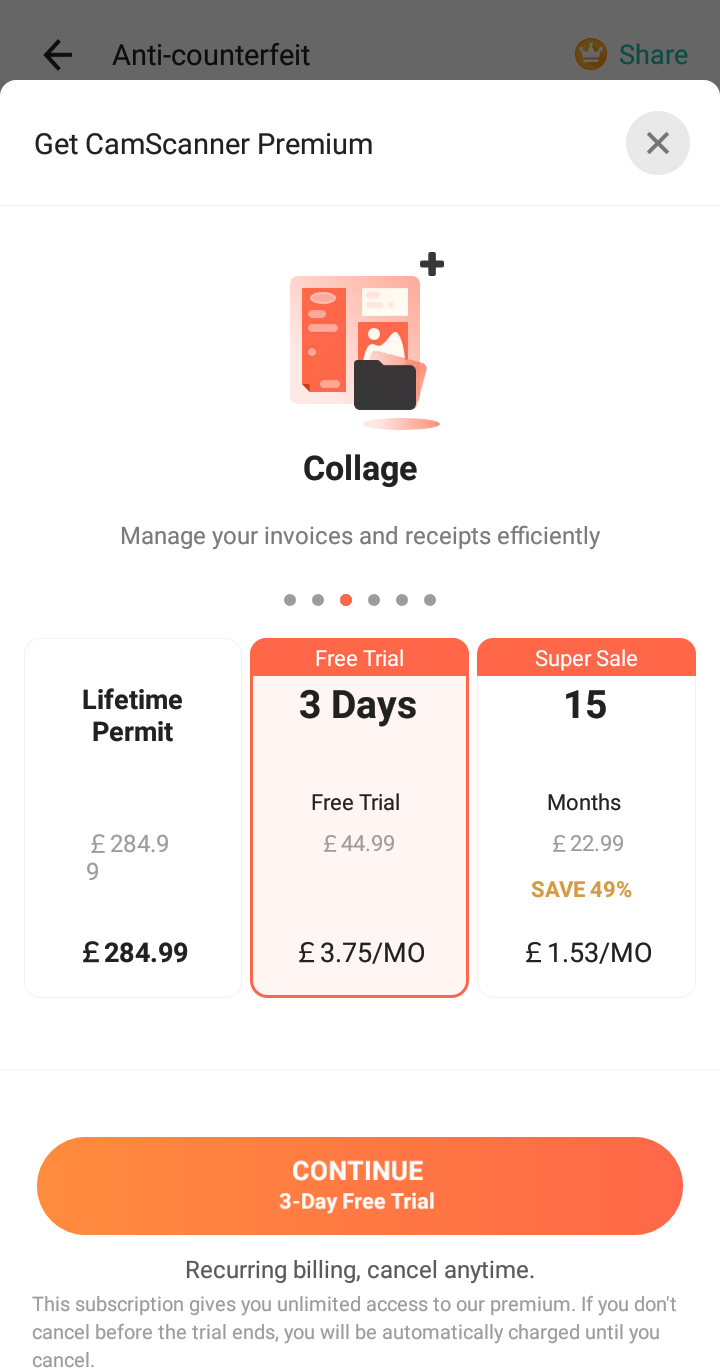Image resolution: width=720 pixels, height=1368 pixels.
Task: Close the Get CamScanner Premium dialog
Action: click(x=657, y=143)
